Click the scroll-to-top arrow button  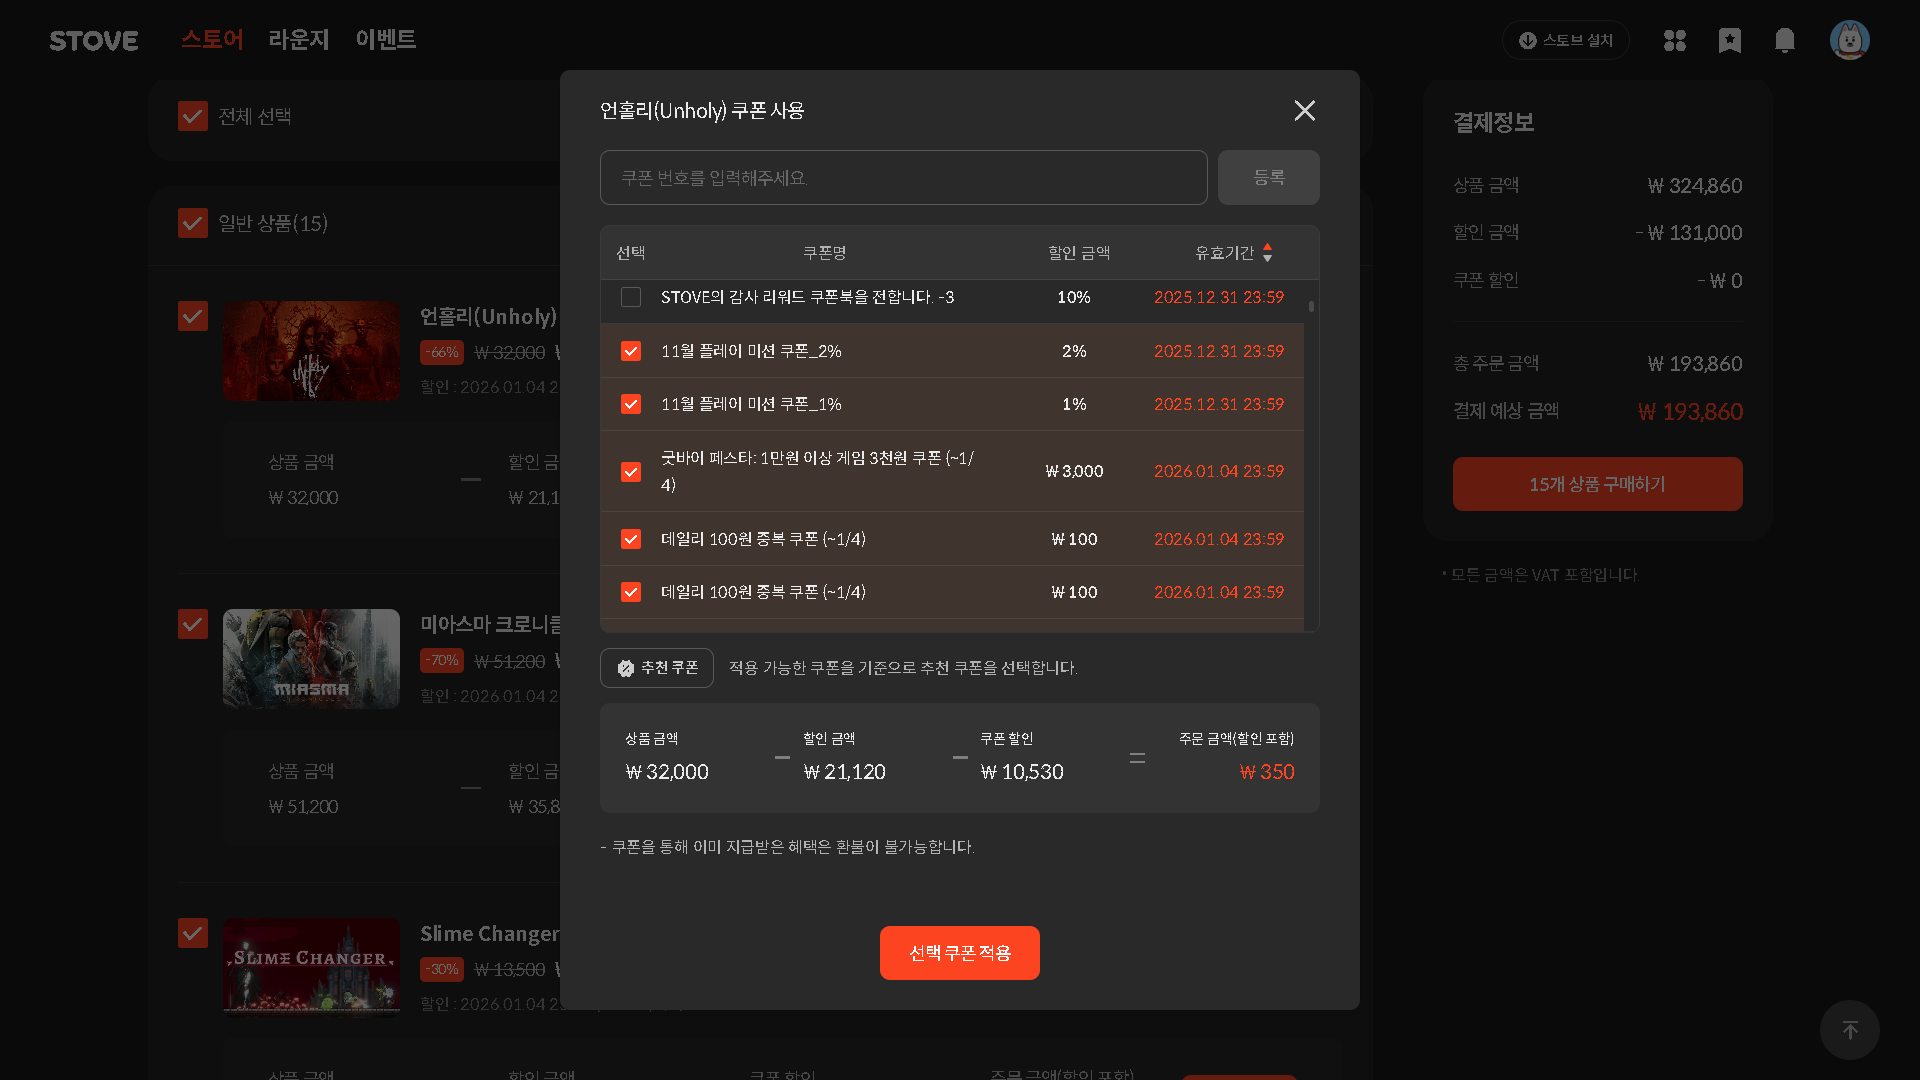(x=1849, y=1030)
